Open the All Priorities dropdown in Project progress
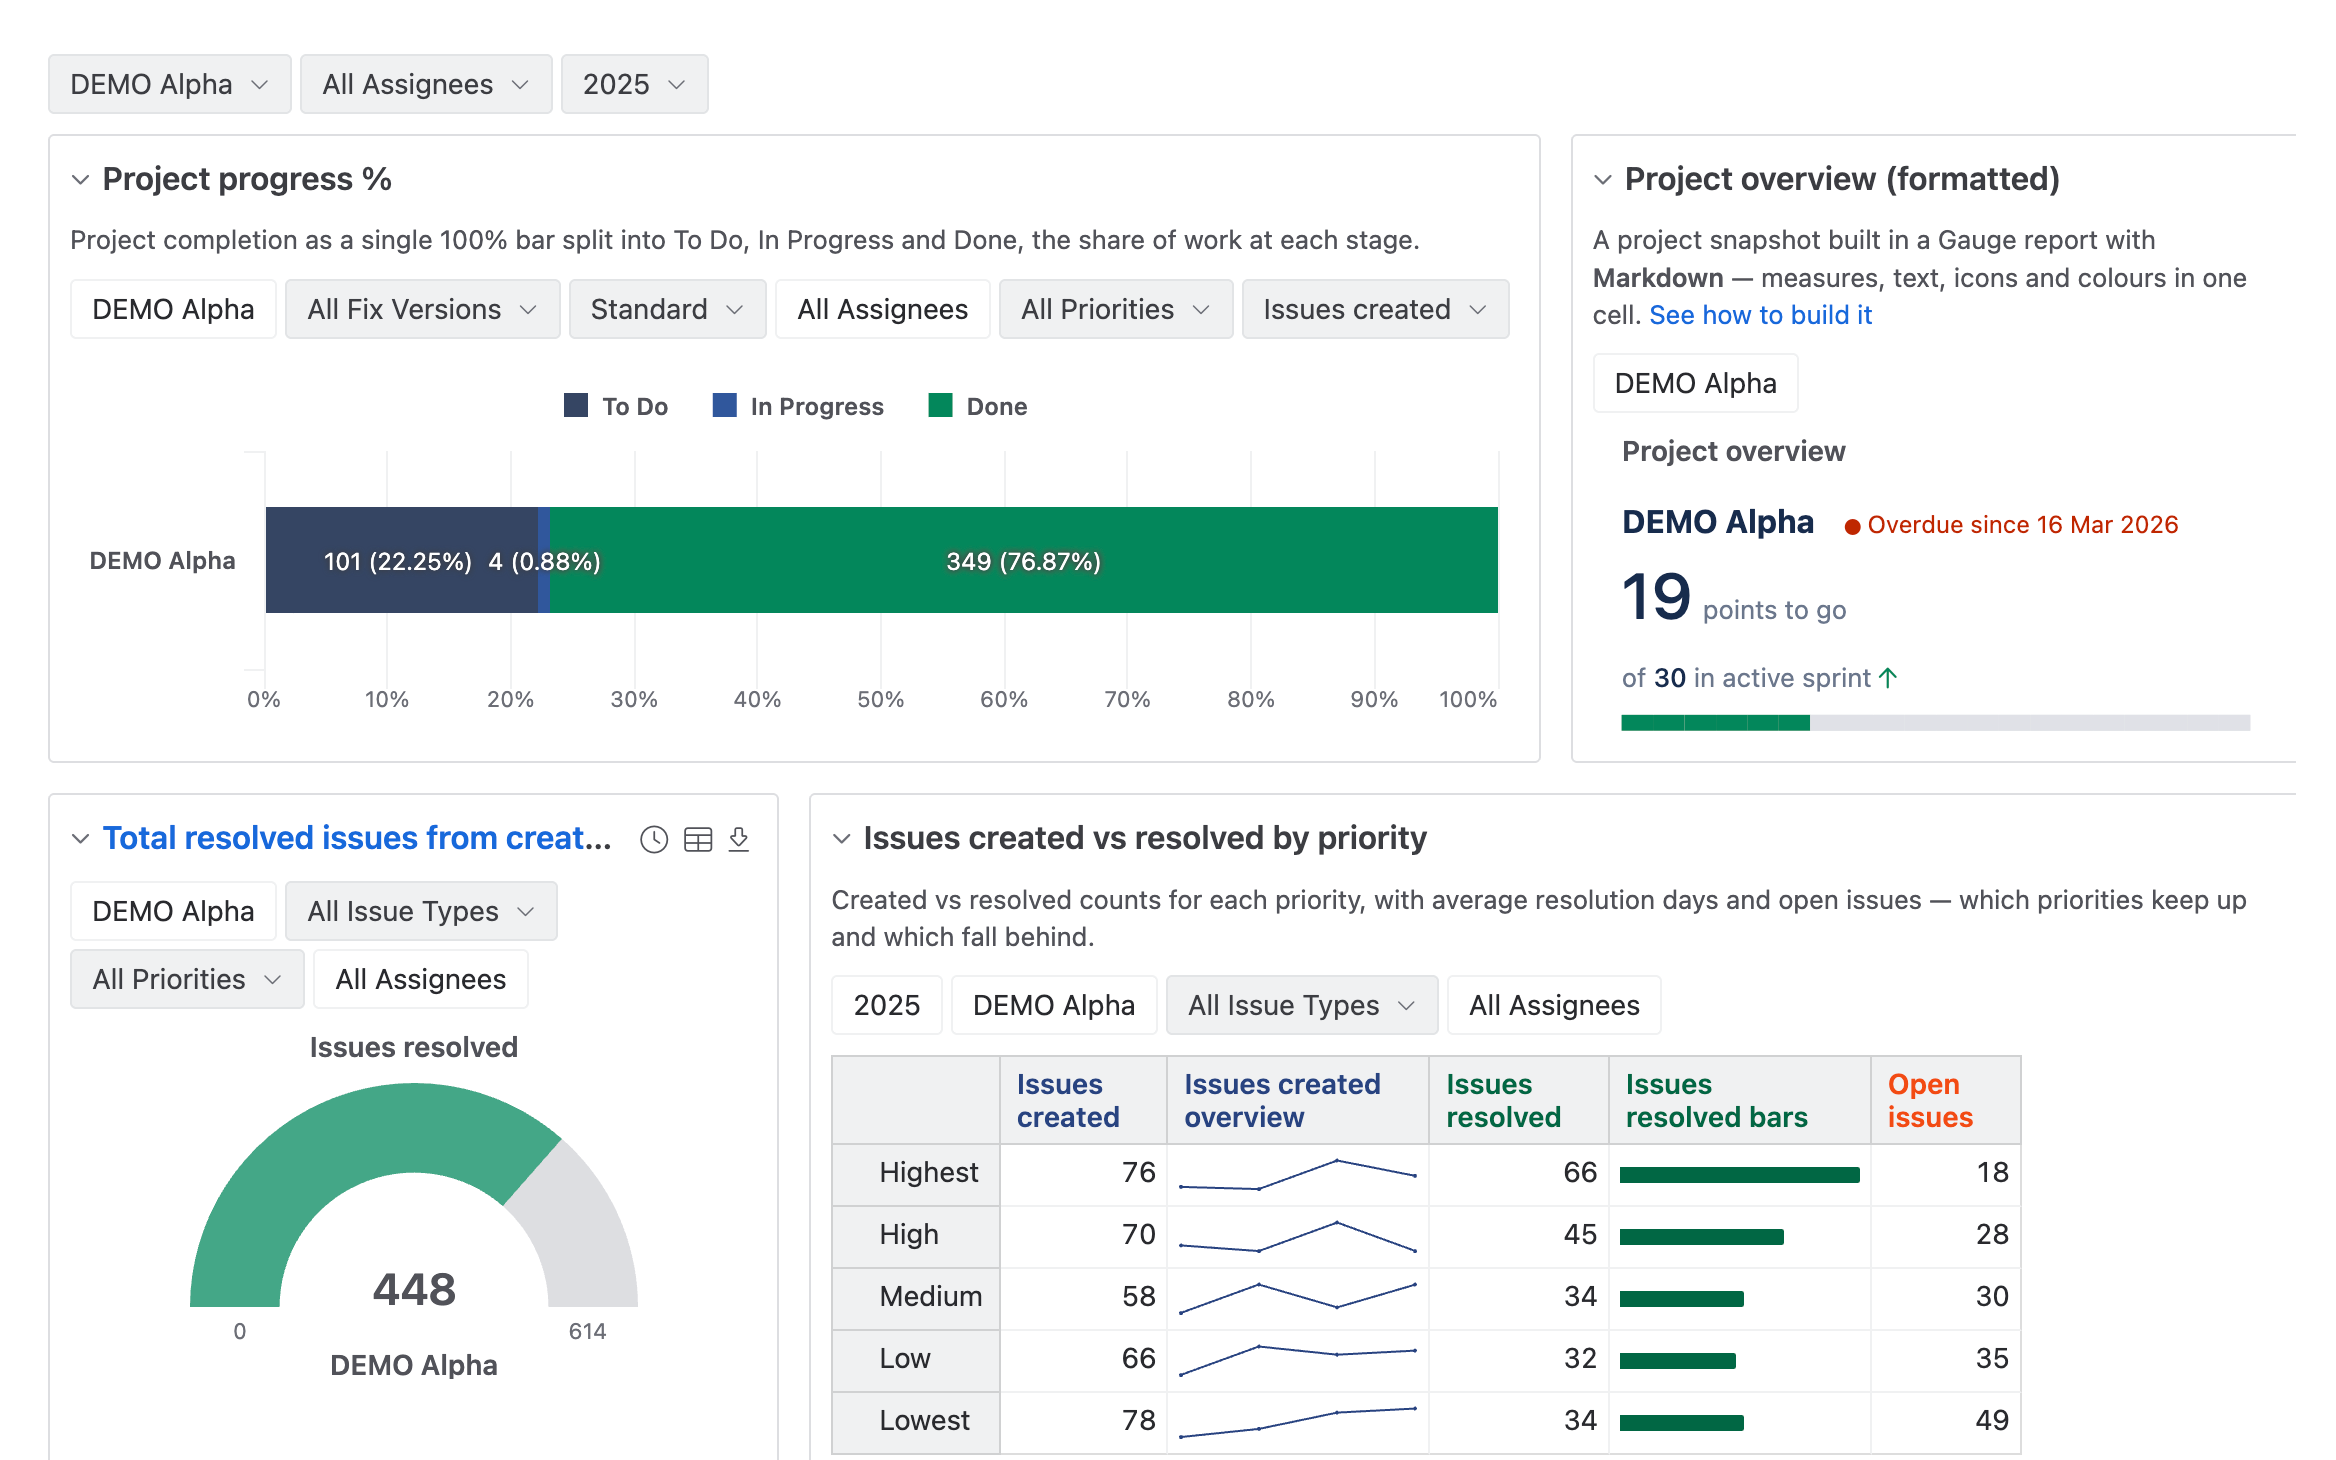Image resolution: width=2336 pixels, height=1460 pixels. 1116,309
